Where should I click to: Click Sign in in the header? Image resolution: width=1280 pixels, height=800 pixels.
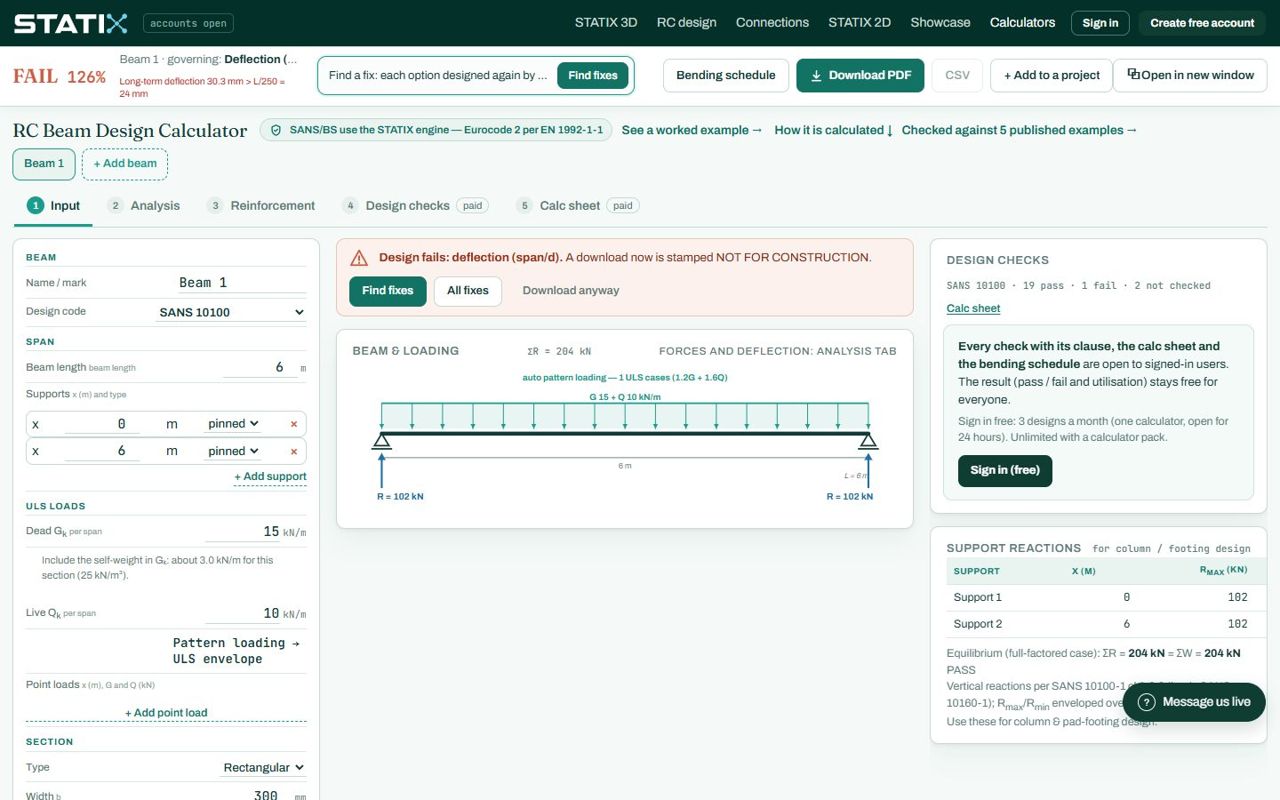click(x=1100, y=23)
